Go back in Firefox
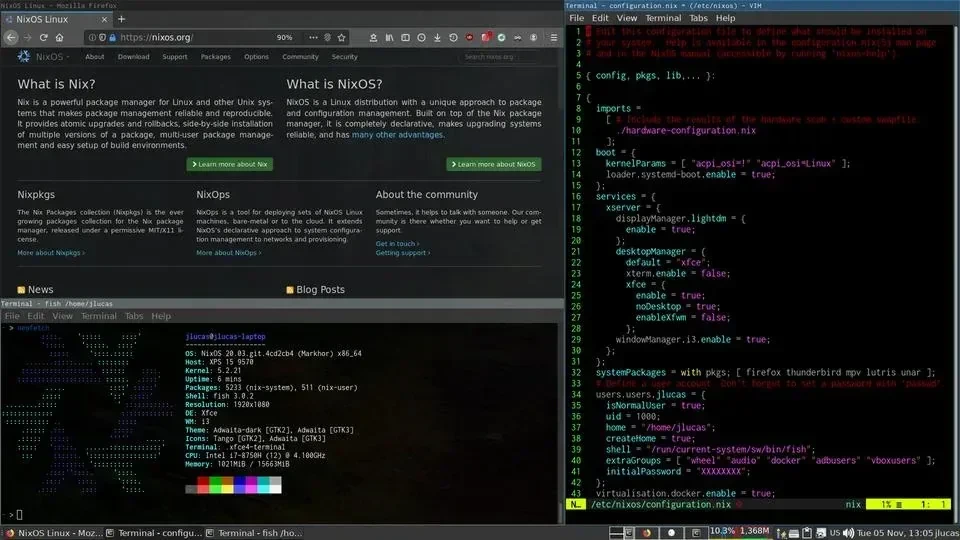Screen dimensions: 960x540 tap(11, 37)
